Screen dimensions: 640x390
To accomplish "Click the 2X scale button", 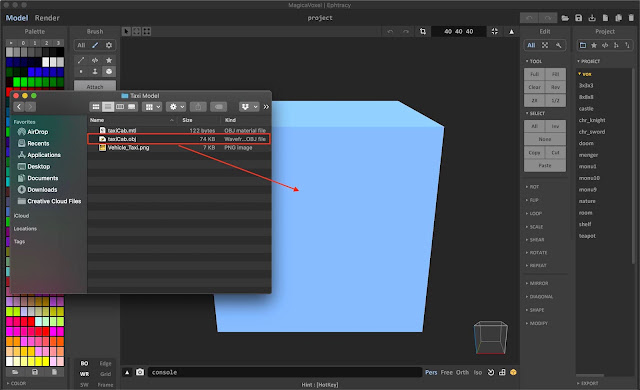I will coord(534,100).
